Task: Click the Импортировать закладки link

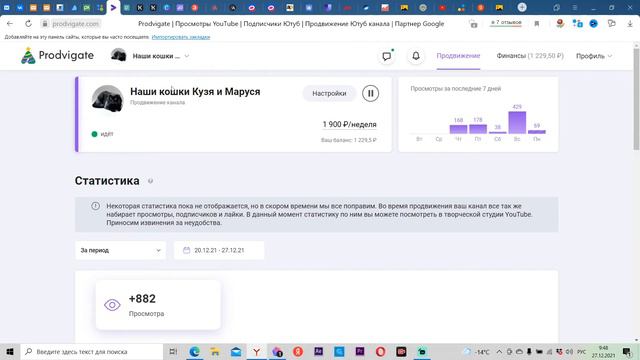Action: [181, 37]
